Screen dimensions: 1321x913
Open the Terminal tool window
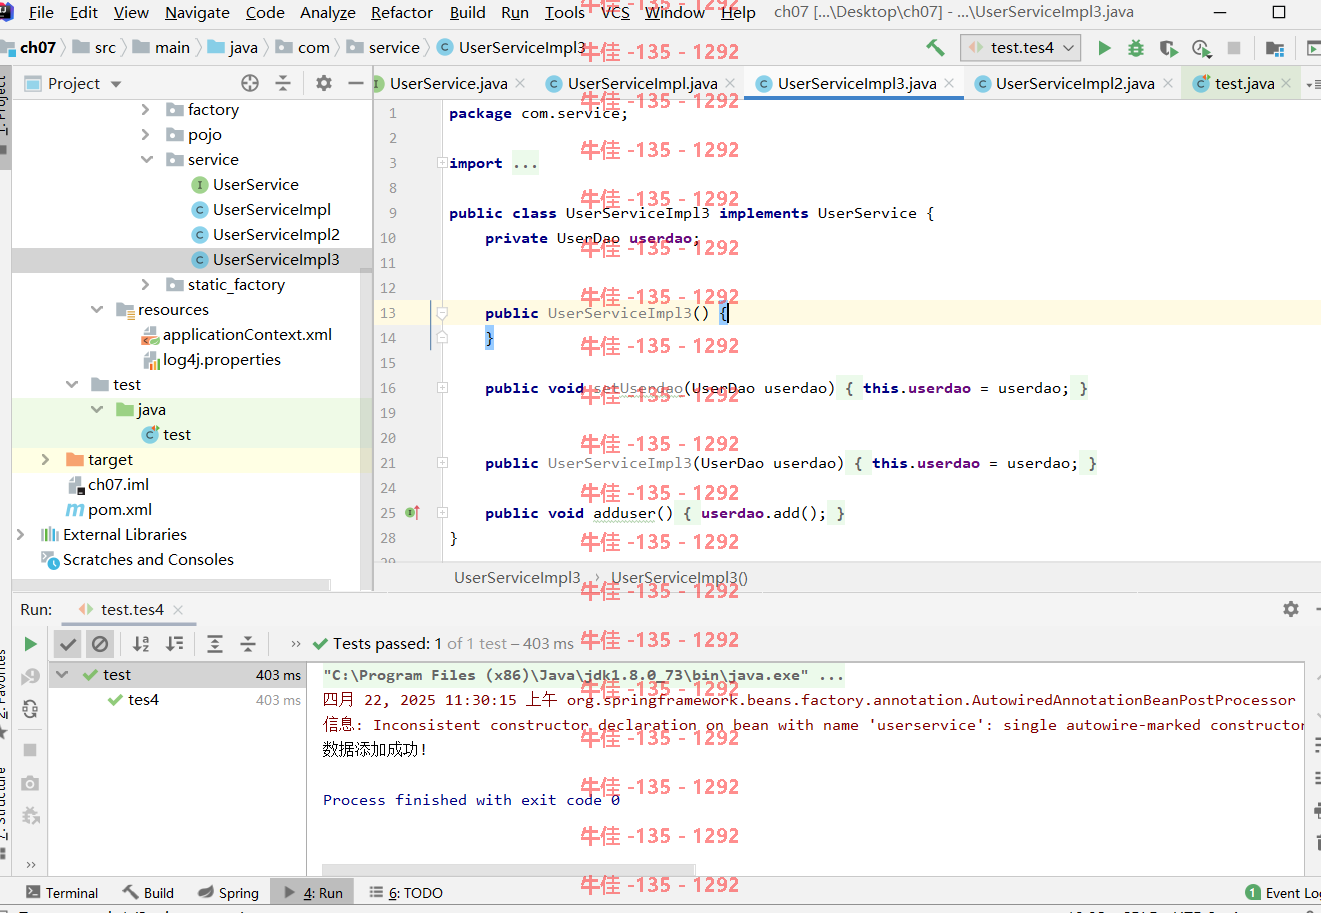coord(62,893)
